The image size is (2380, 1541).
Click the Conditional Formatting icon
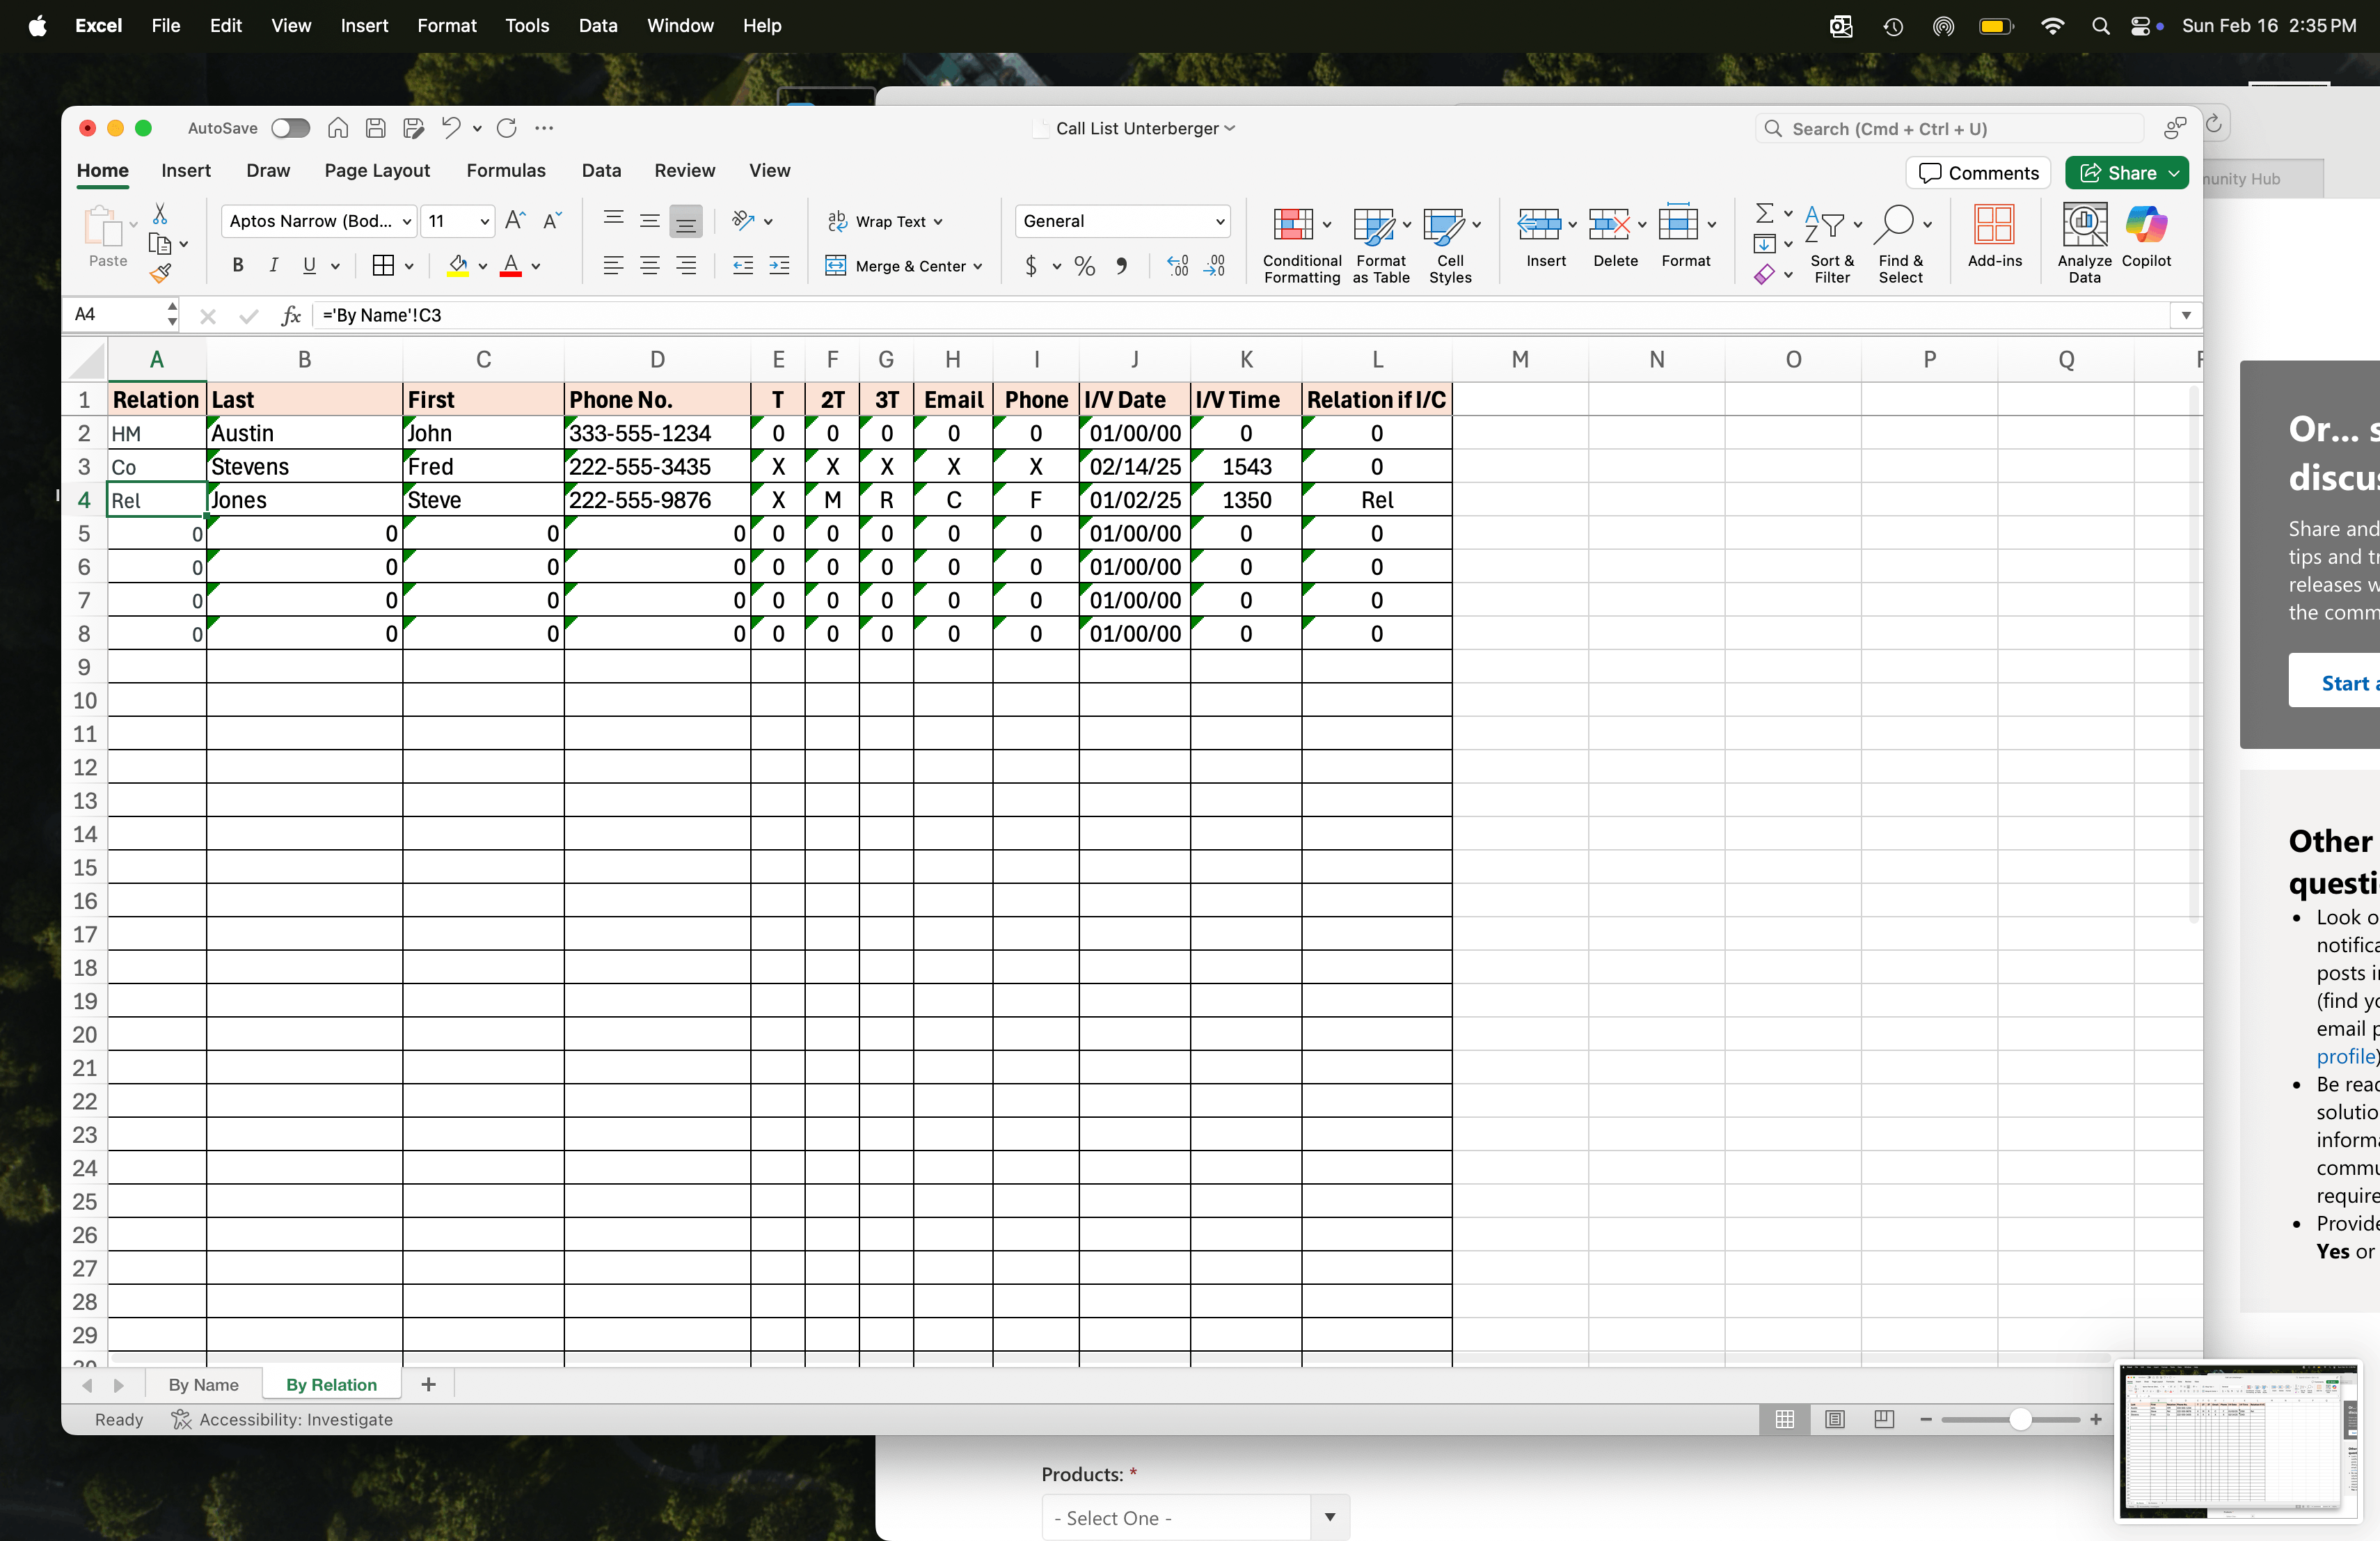click(x=1292, y=224)
